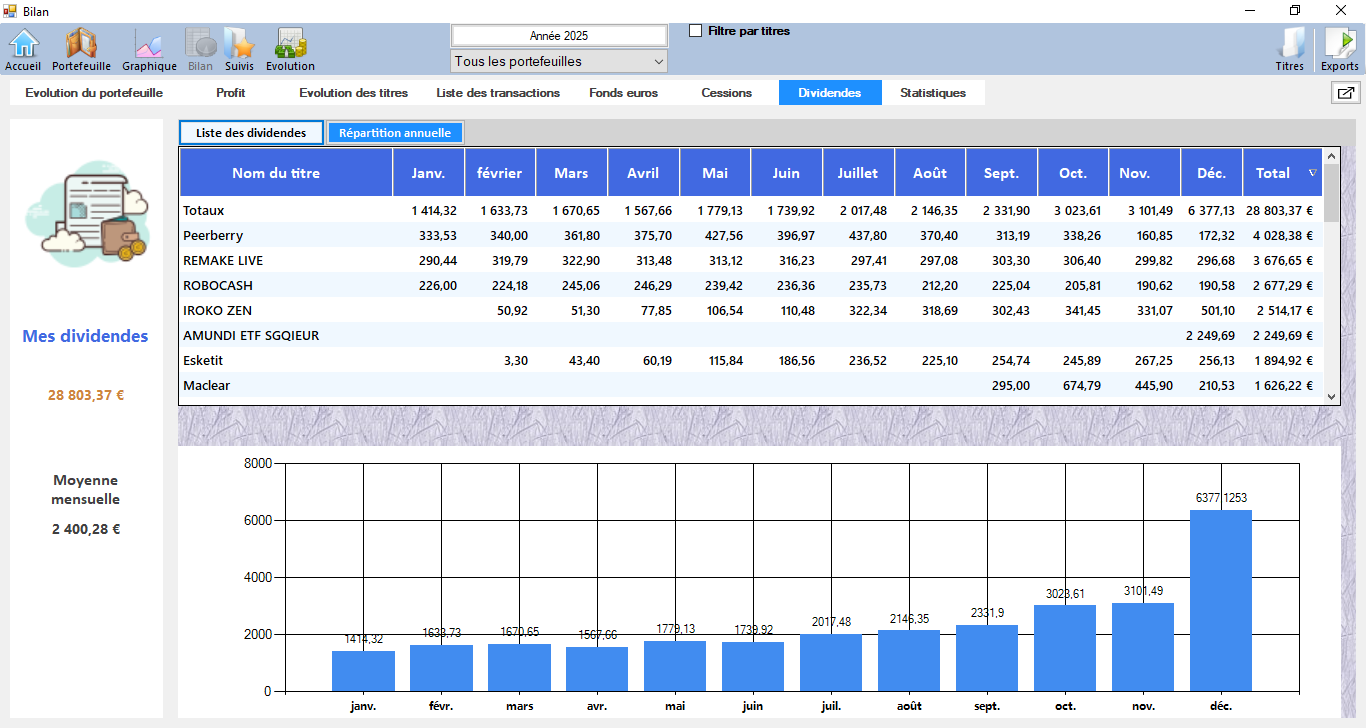Click the table scrollbar down arrow
1366x728 pixels.
1331,397
